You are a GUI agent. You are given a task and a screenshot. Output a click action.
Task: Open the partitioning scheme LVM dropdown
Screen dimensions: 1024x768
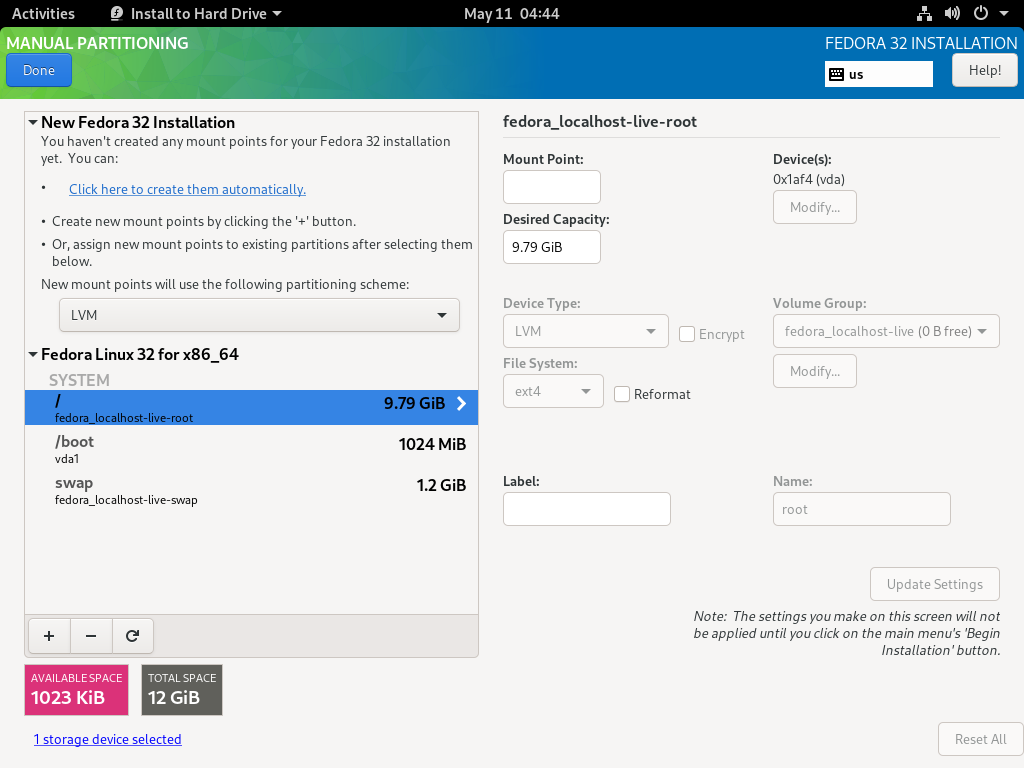pos(259,315)
